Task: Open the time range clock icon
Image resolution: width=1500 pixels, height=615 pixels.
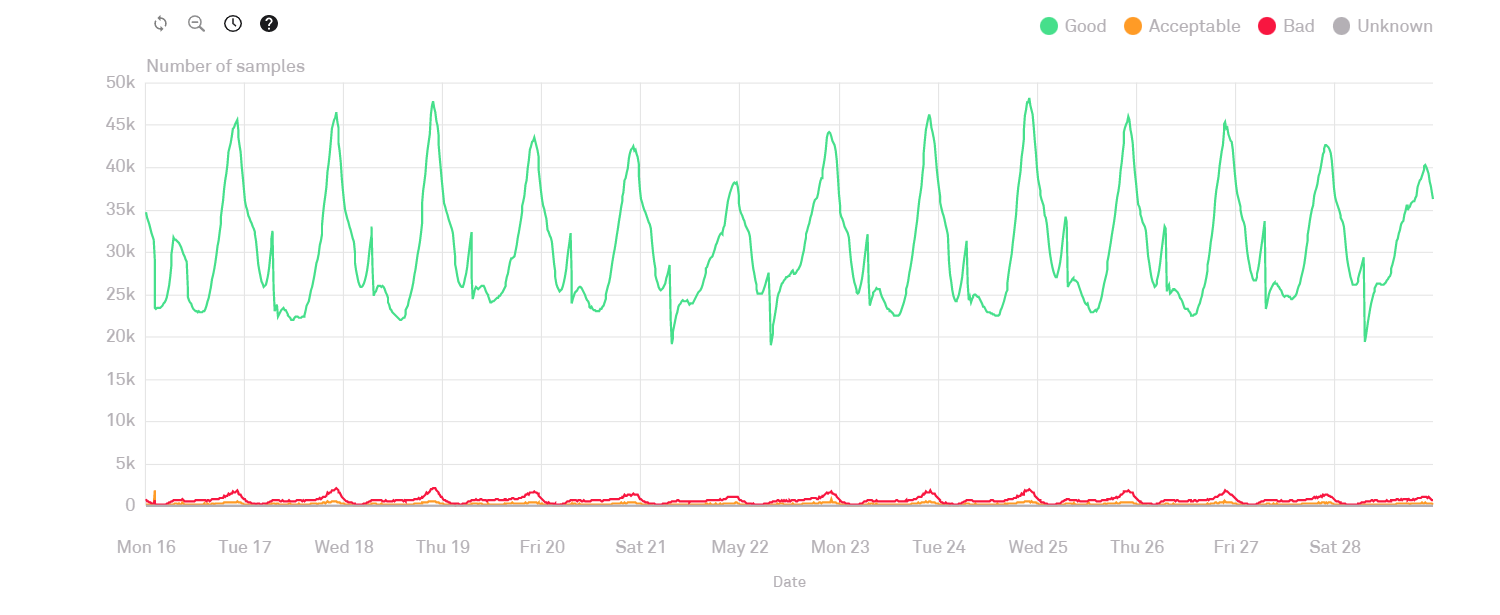Action: pos(233,24)
